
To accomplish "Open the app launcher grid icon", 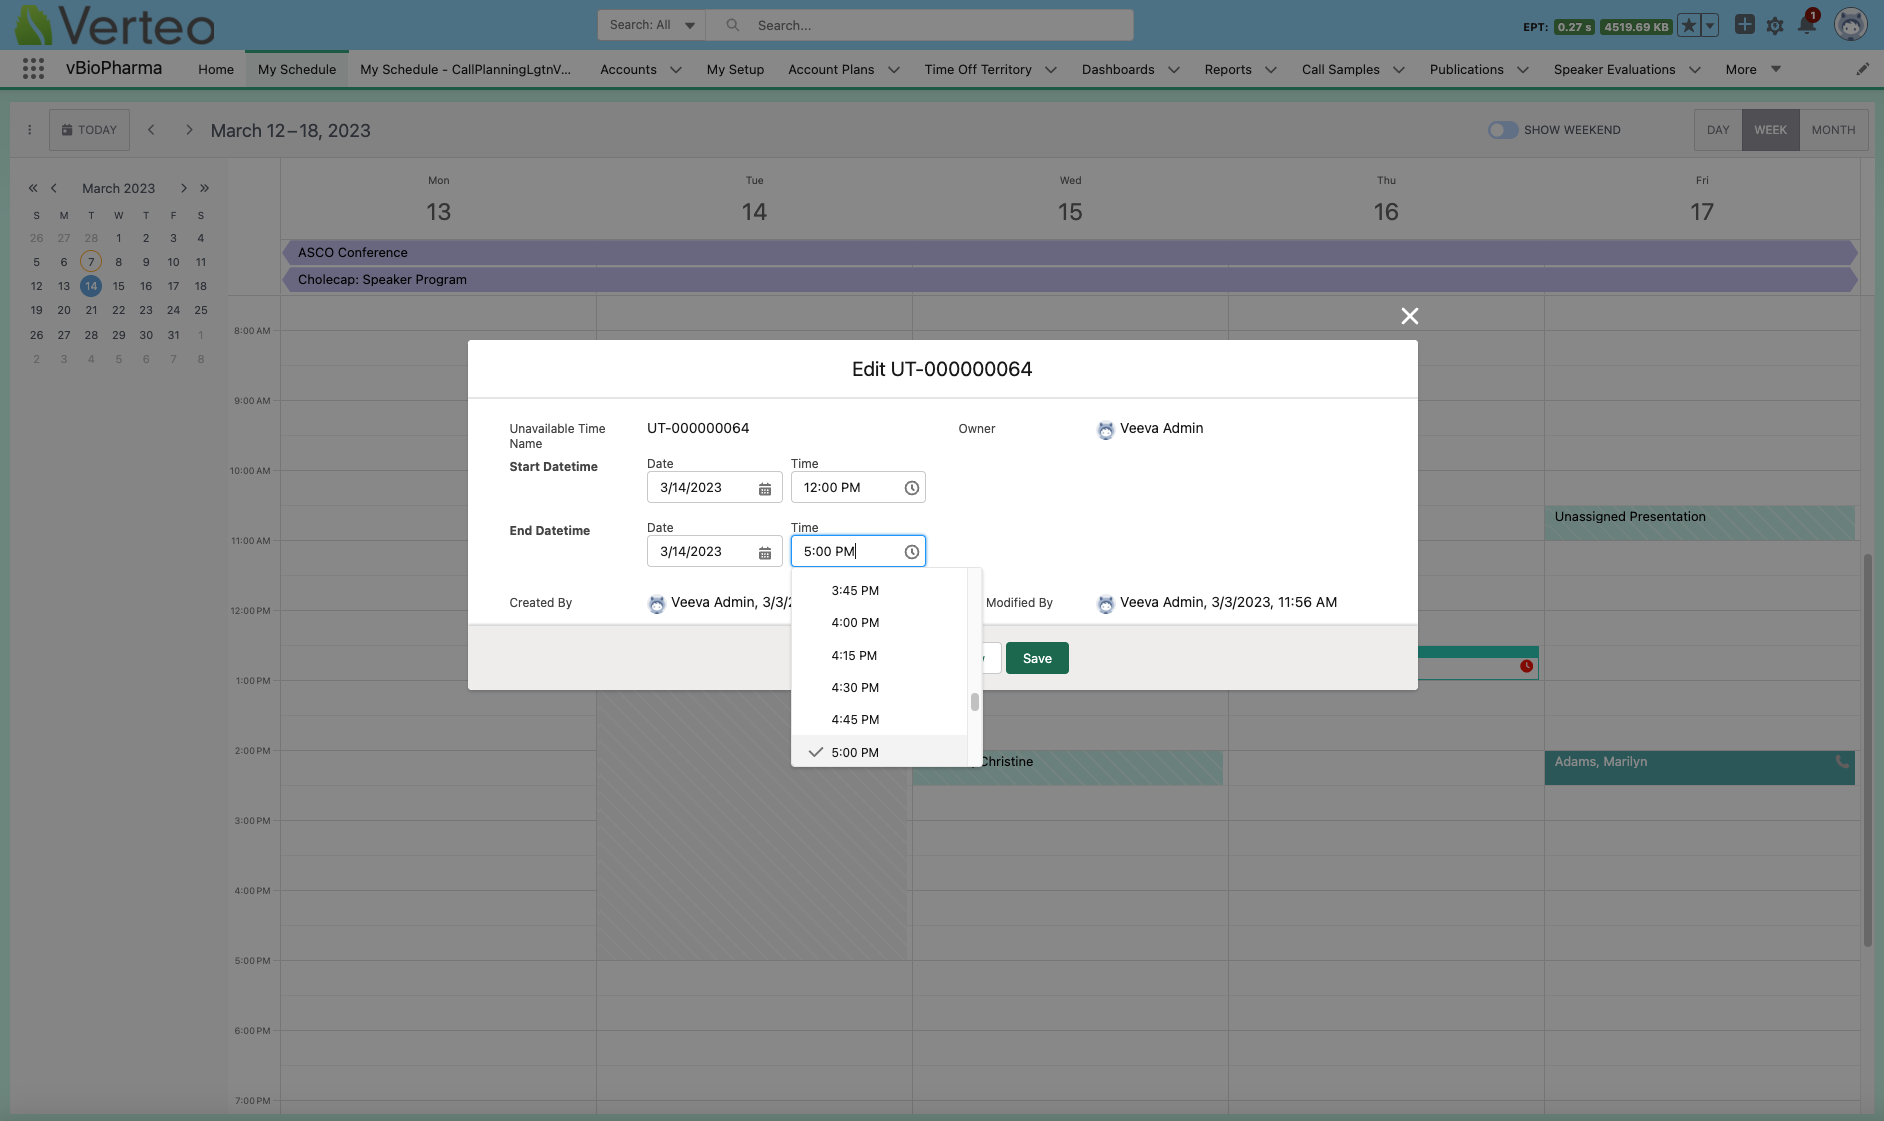I will pyautogui.click(x=33, y=69).
